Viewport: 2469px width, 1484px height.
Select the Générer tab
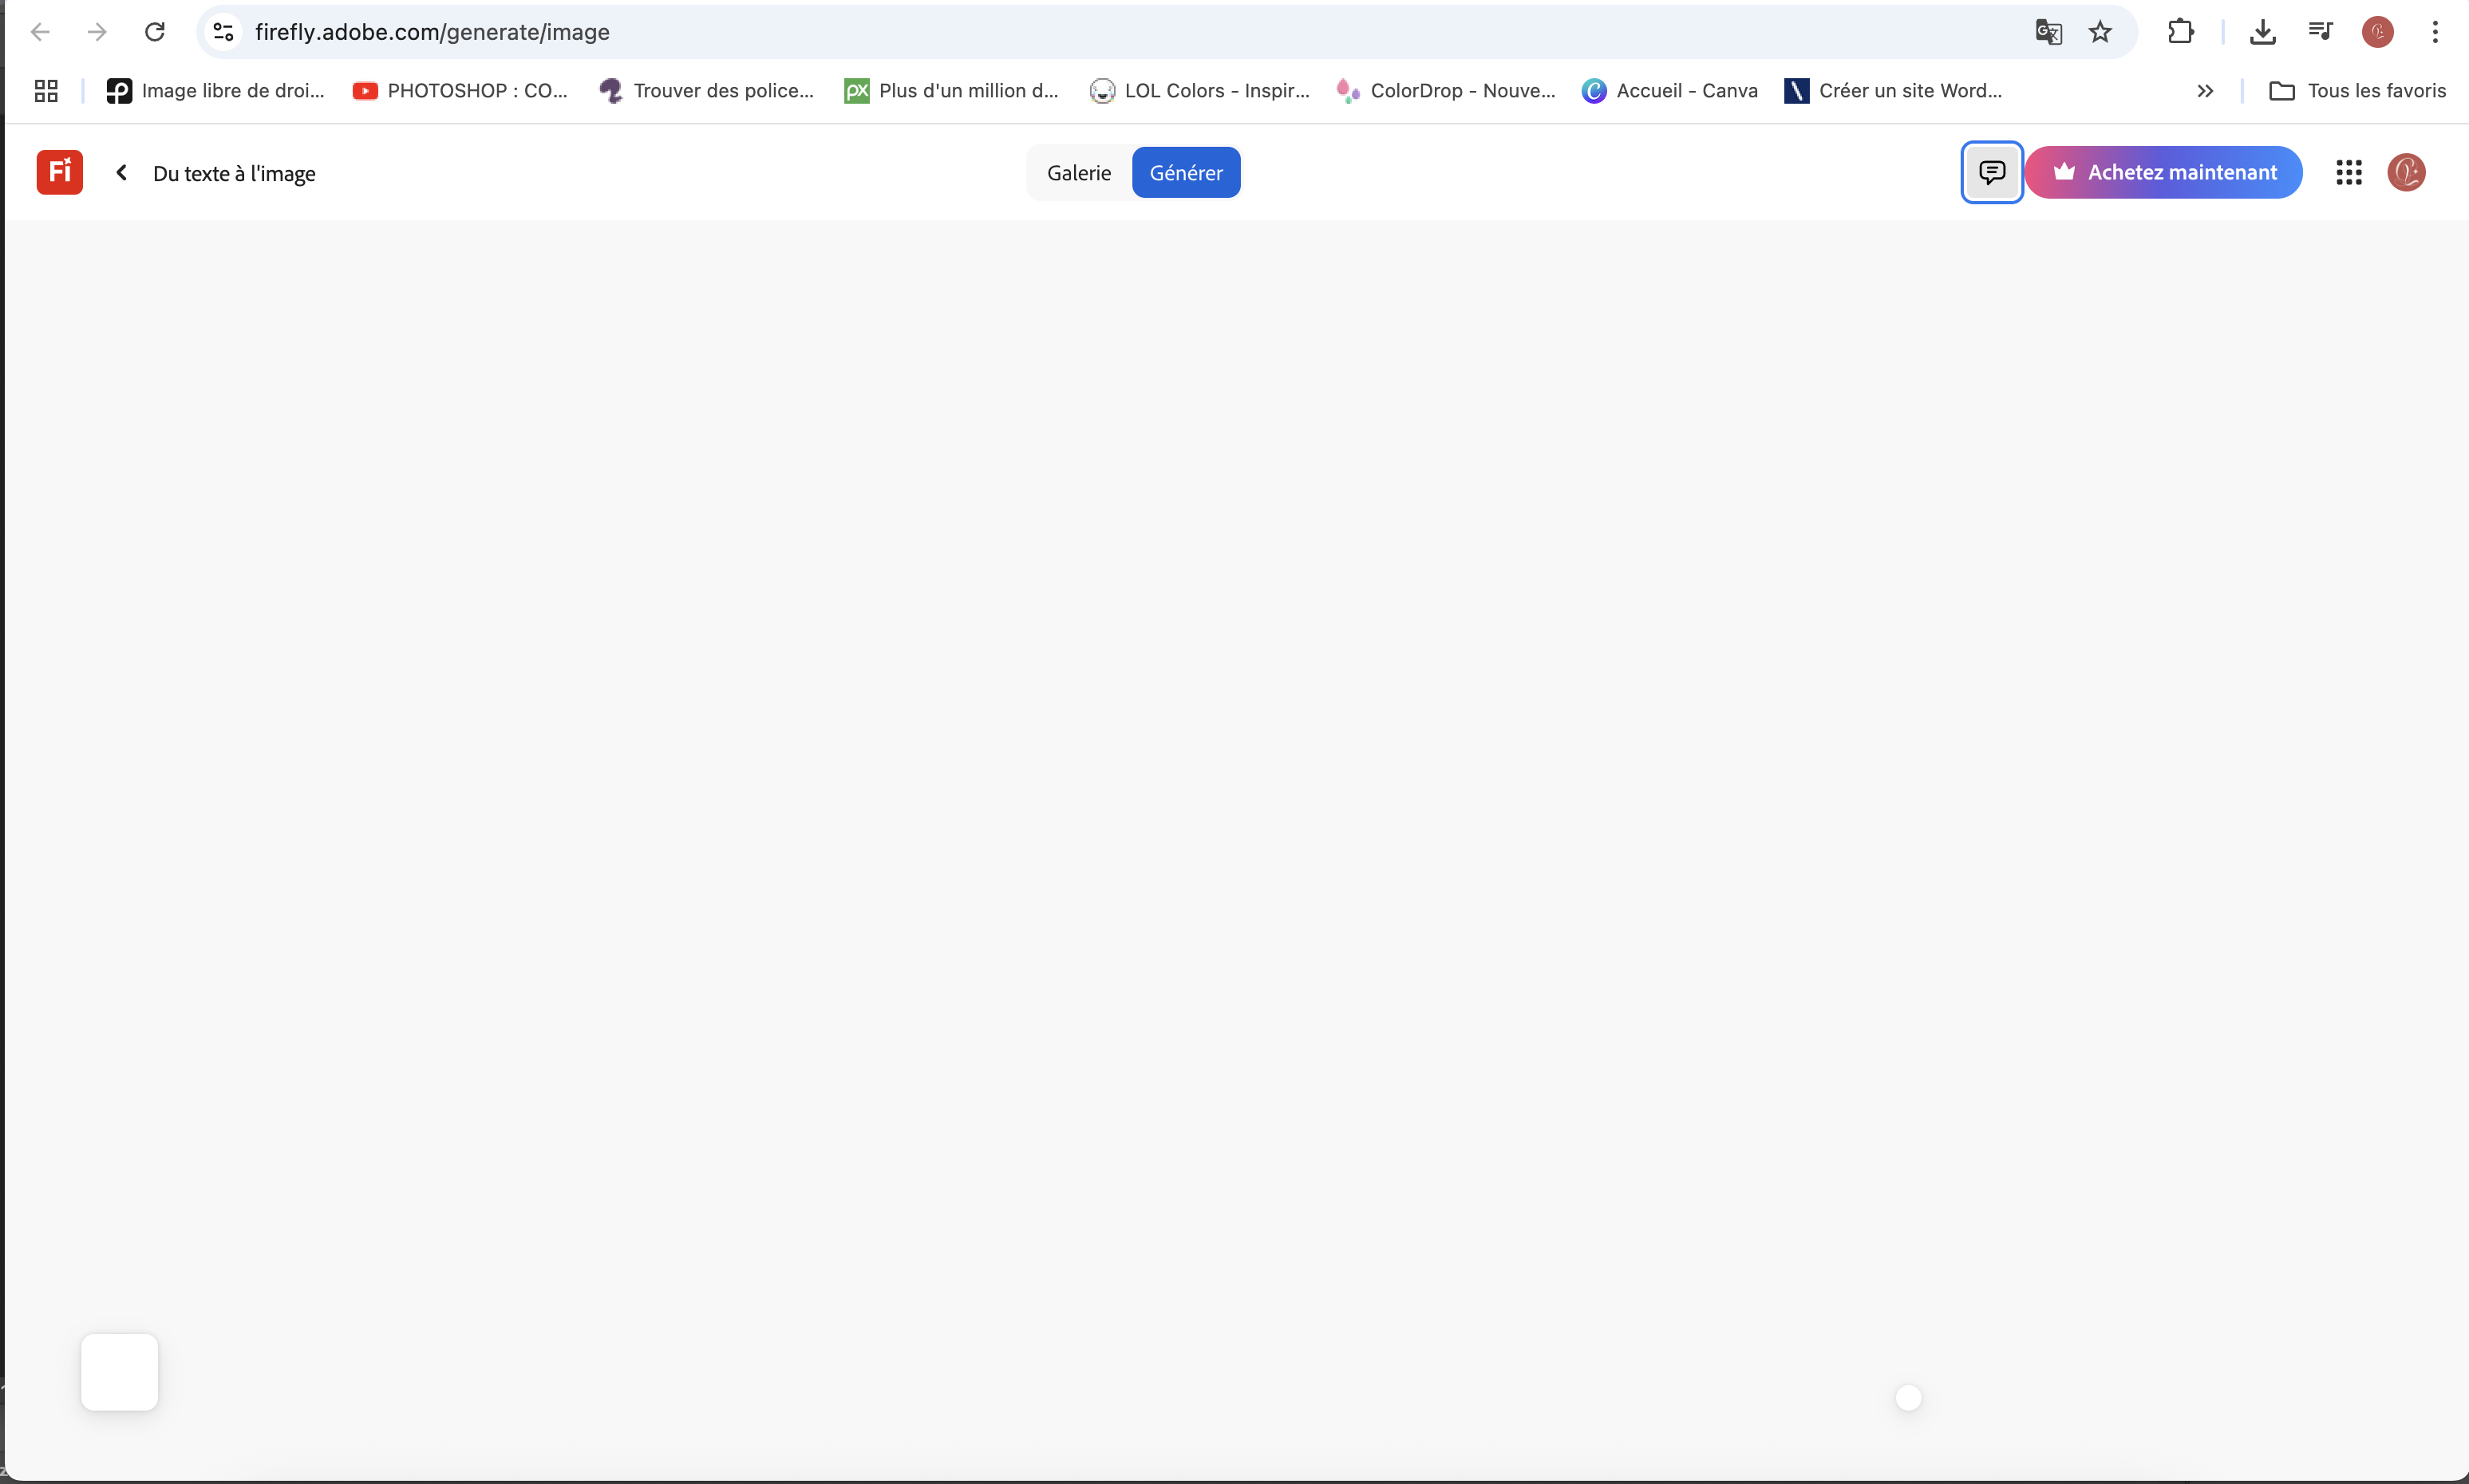1185,173
